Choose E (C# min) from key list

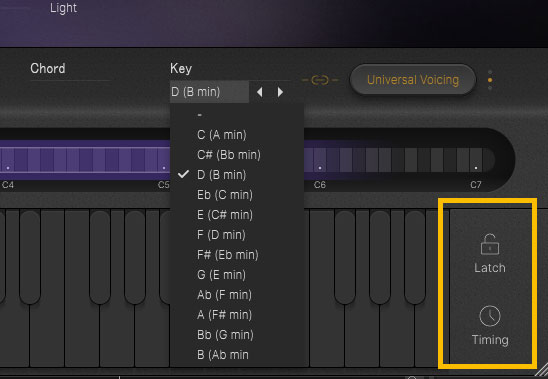(237, 215)
